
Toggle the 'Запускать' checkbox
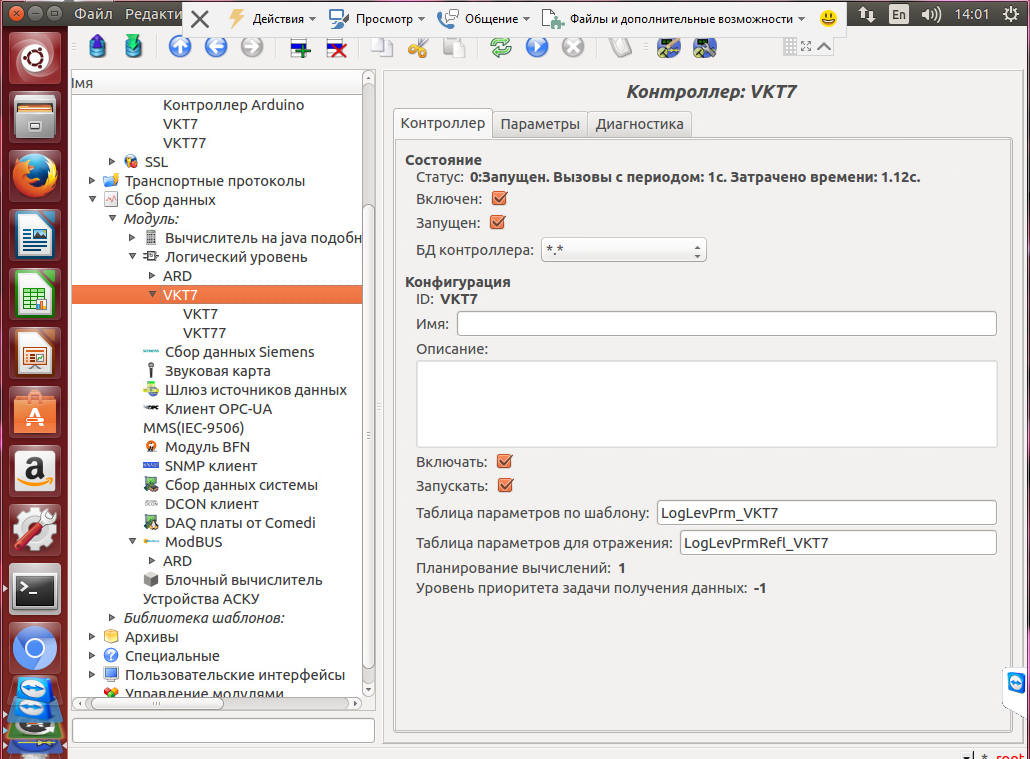pos(505,486)
